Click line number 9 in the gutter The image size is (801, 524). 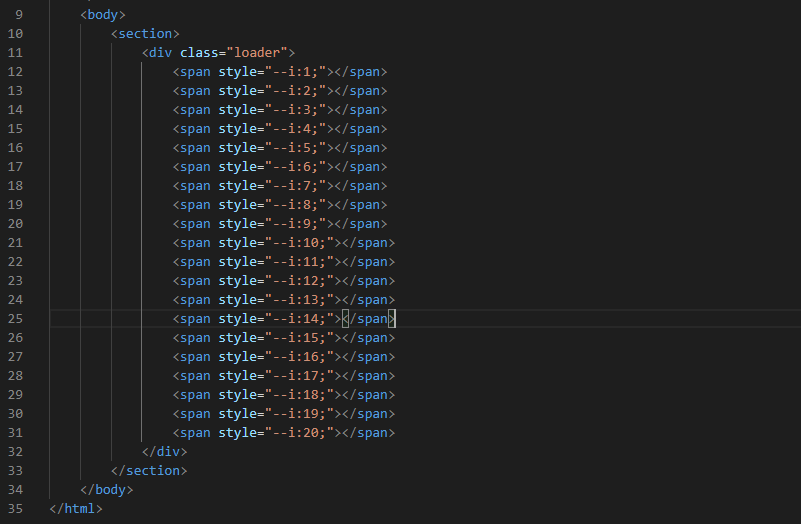click(x=19, y=14)
